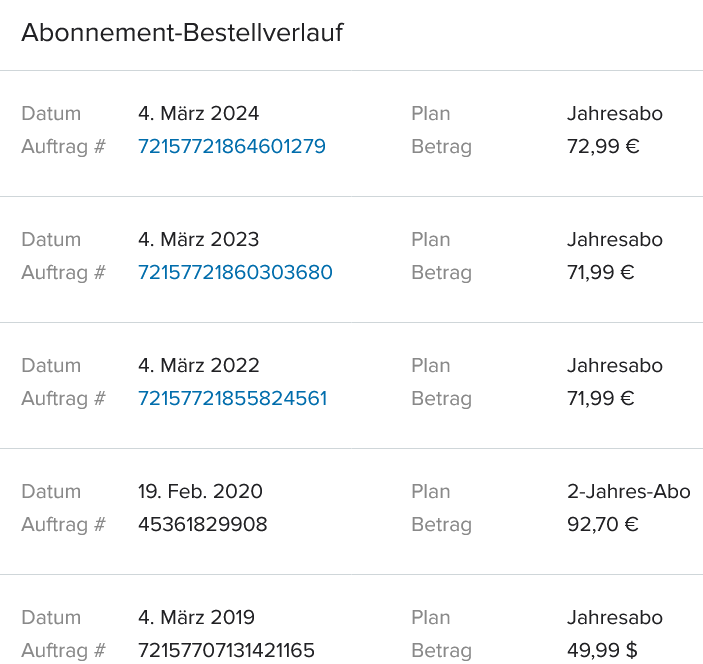Viewport: 703px width, 664px height.
Task: Select the date 4. März 2023
Action: (x=199, y=239)
